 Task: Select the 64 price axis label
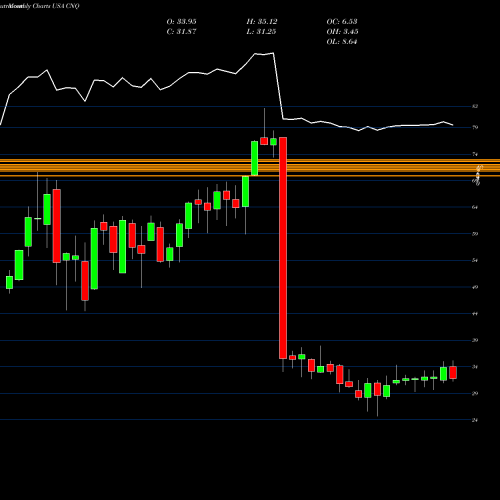[475, 207]
